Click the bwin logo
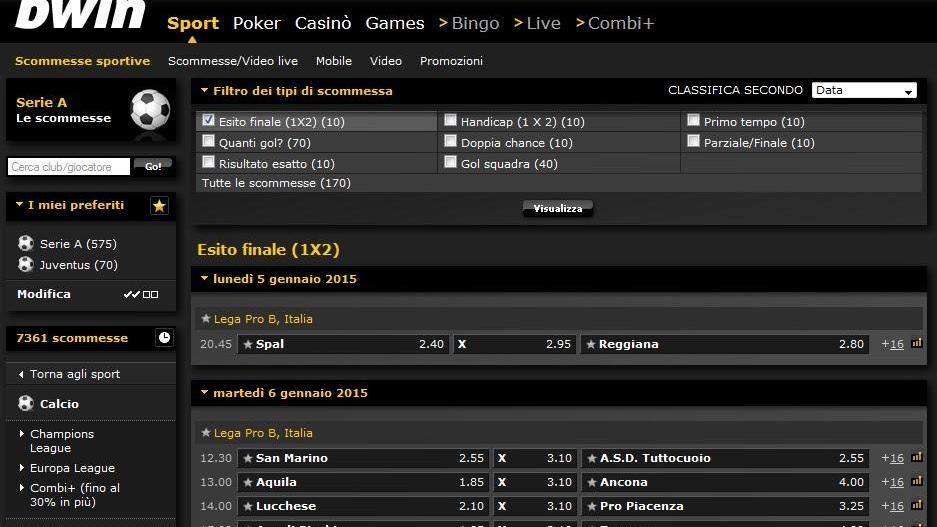The width and height of the screenshot is (937, 527). coord(80,13)
